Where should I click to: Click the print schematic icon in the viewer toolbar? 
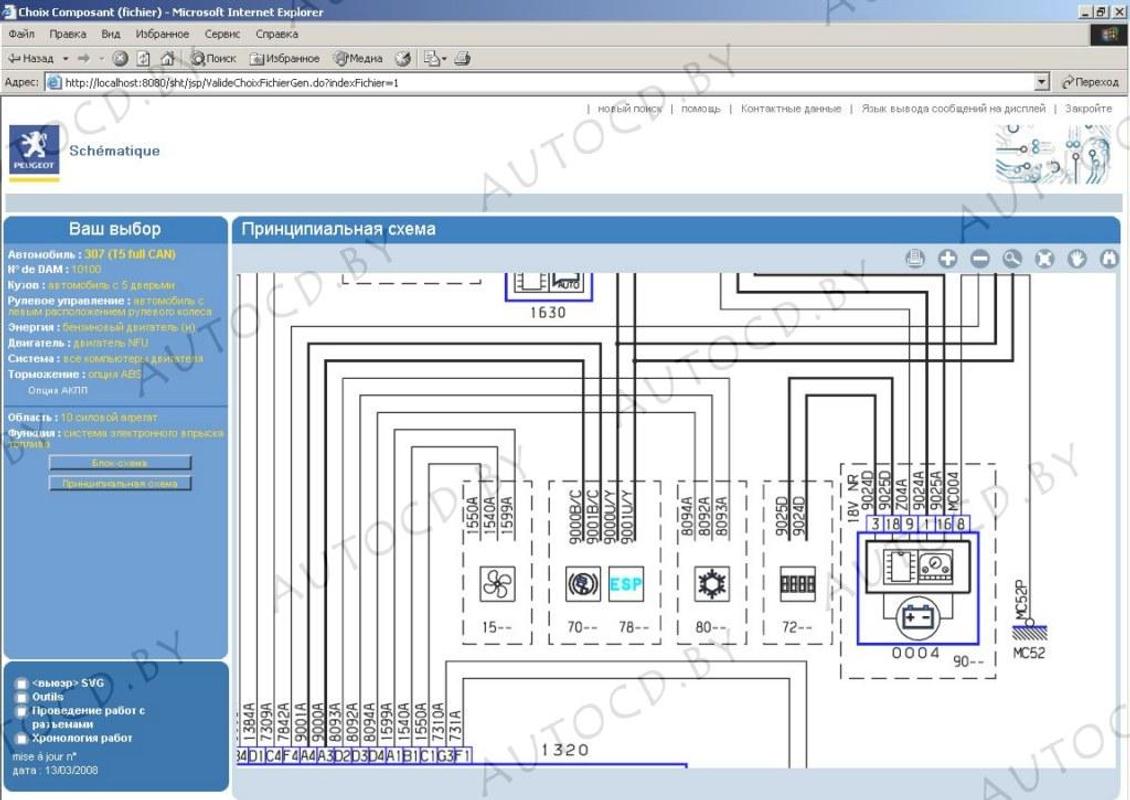(915, 258)
